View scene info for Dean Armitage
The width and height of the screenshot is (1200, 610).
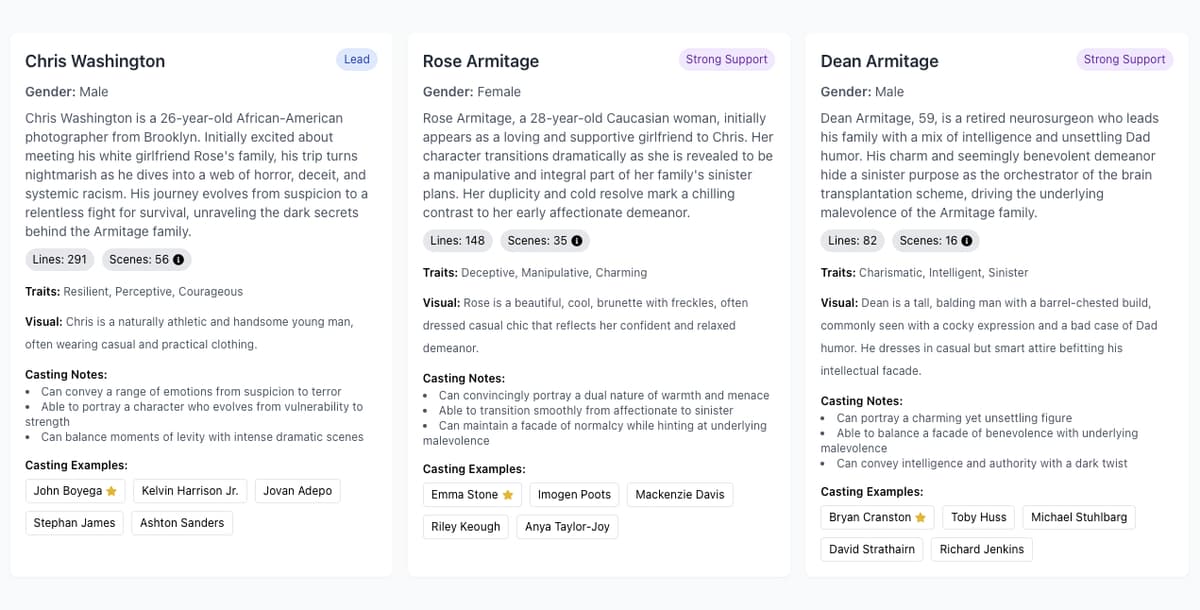point(968,240)
